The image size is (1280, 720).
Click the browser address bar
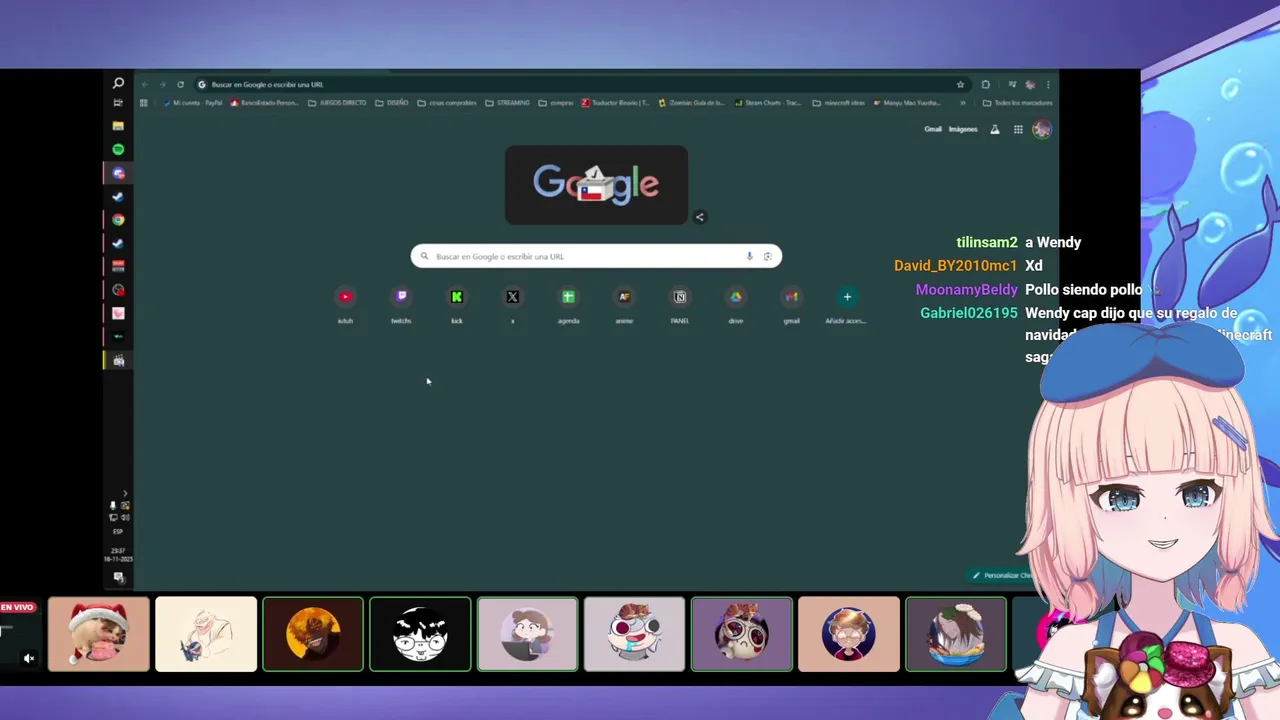(580, 85)
